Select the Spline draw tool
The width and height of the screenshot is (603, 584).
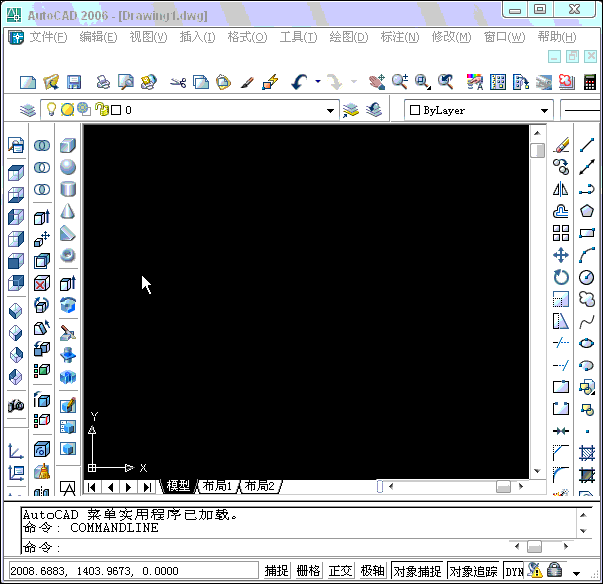[587, 321]
